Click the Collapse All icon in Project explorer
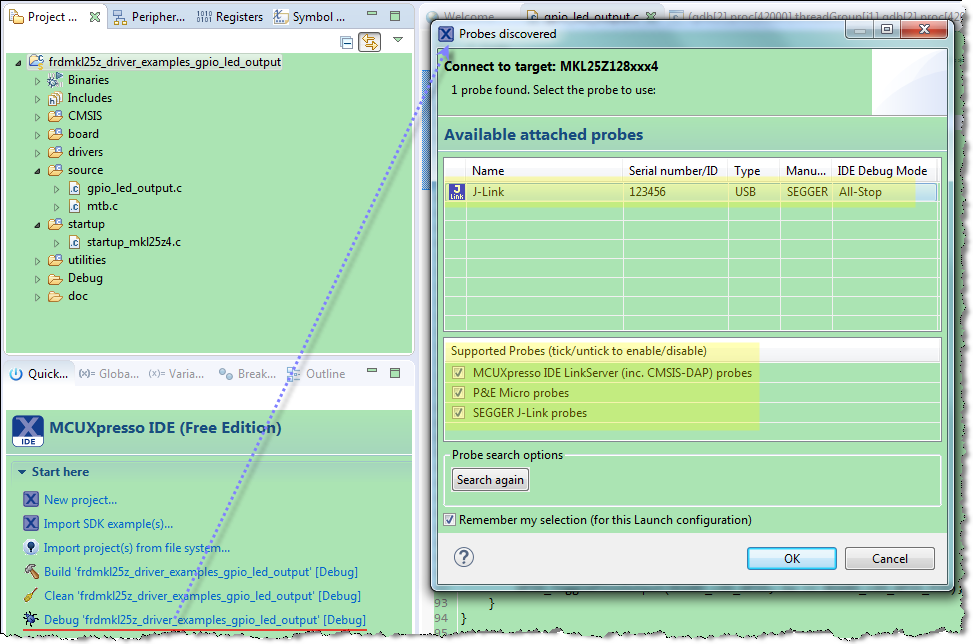This screenshot has width=973, height=644. (x=347, y=42)
